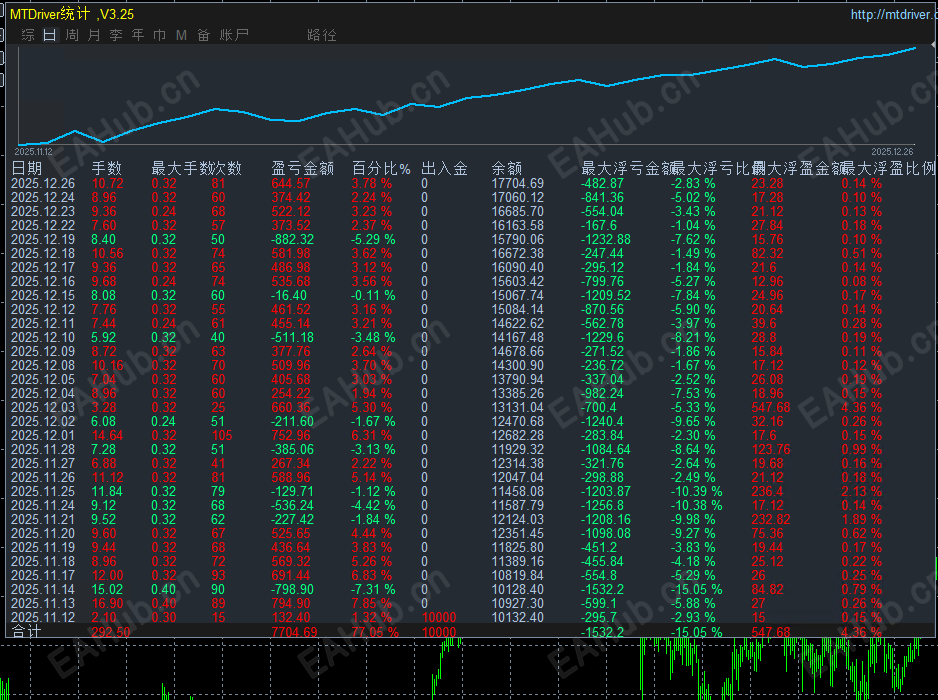Open the 年 (yearly) statistics tab
Image resolution: width=938 pixels, height=700 pixels.
point(138,35)
